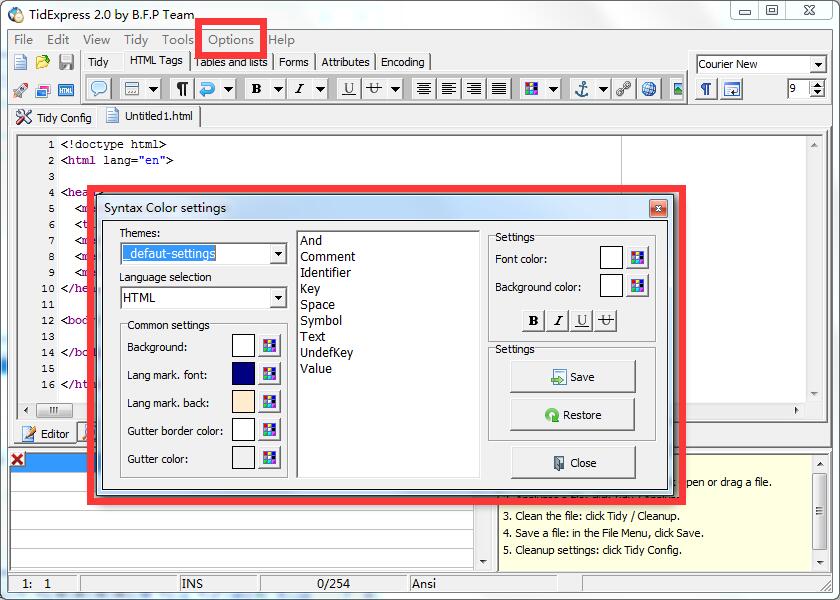Image resolution: width=840 pixels, height=600 pixels.
Task: Open the Language selection dropdown
Action: (x=278, y=297)
